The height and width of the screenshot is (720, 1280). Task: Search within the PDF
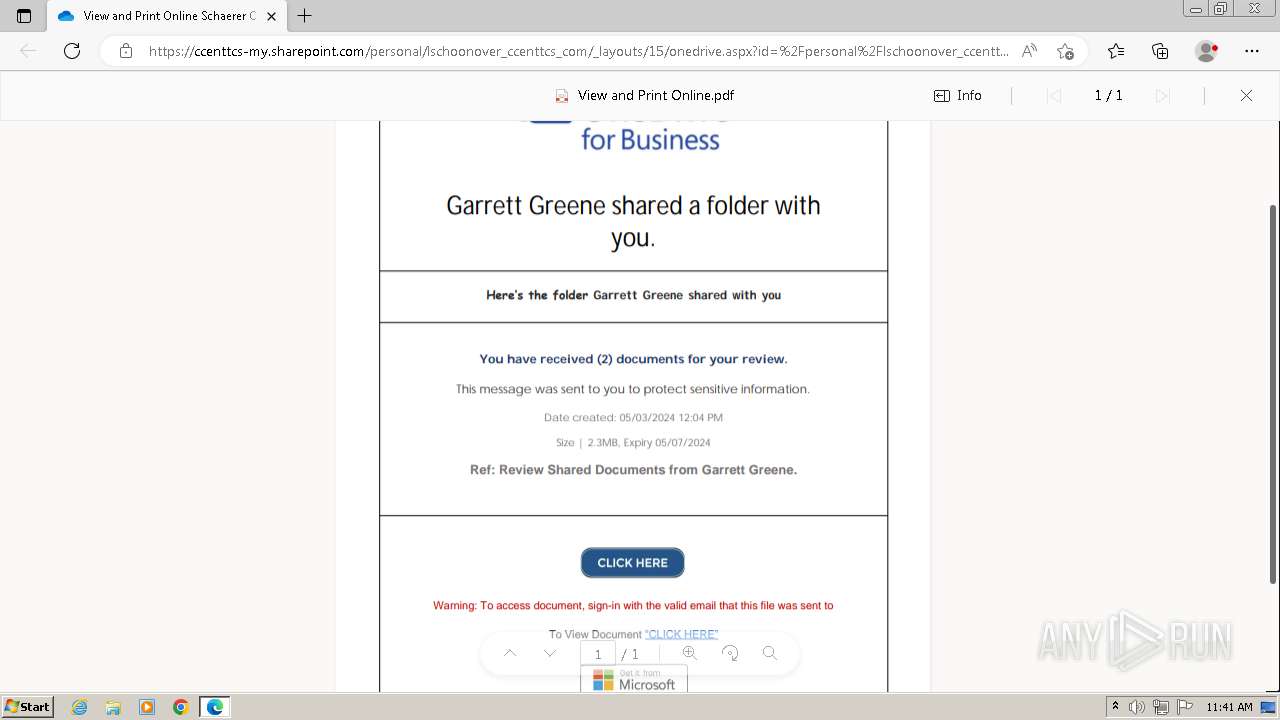770,653
